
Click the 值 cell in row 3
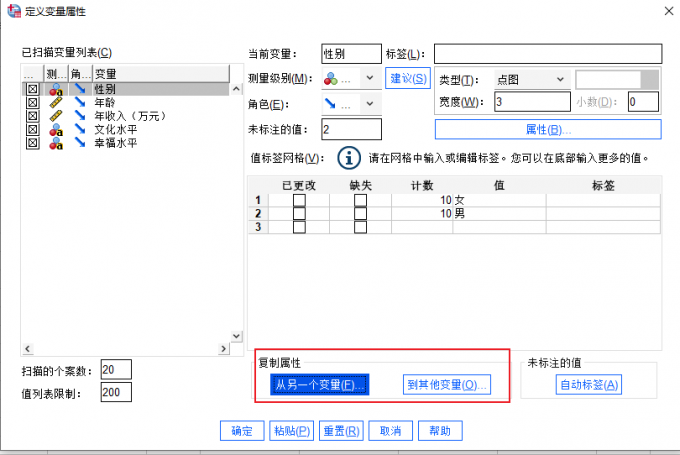[499, 227]
